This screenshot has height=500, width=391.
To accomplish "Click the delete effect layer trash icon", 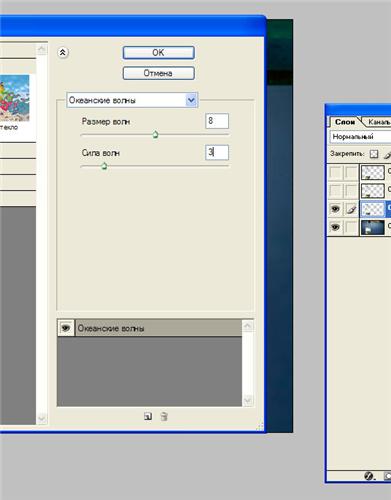I will (164, 416).
